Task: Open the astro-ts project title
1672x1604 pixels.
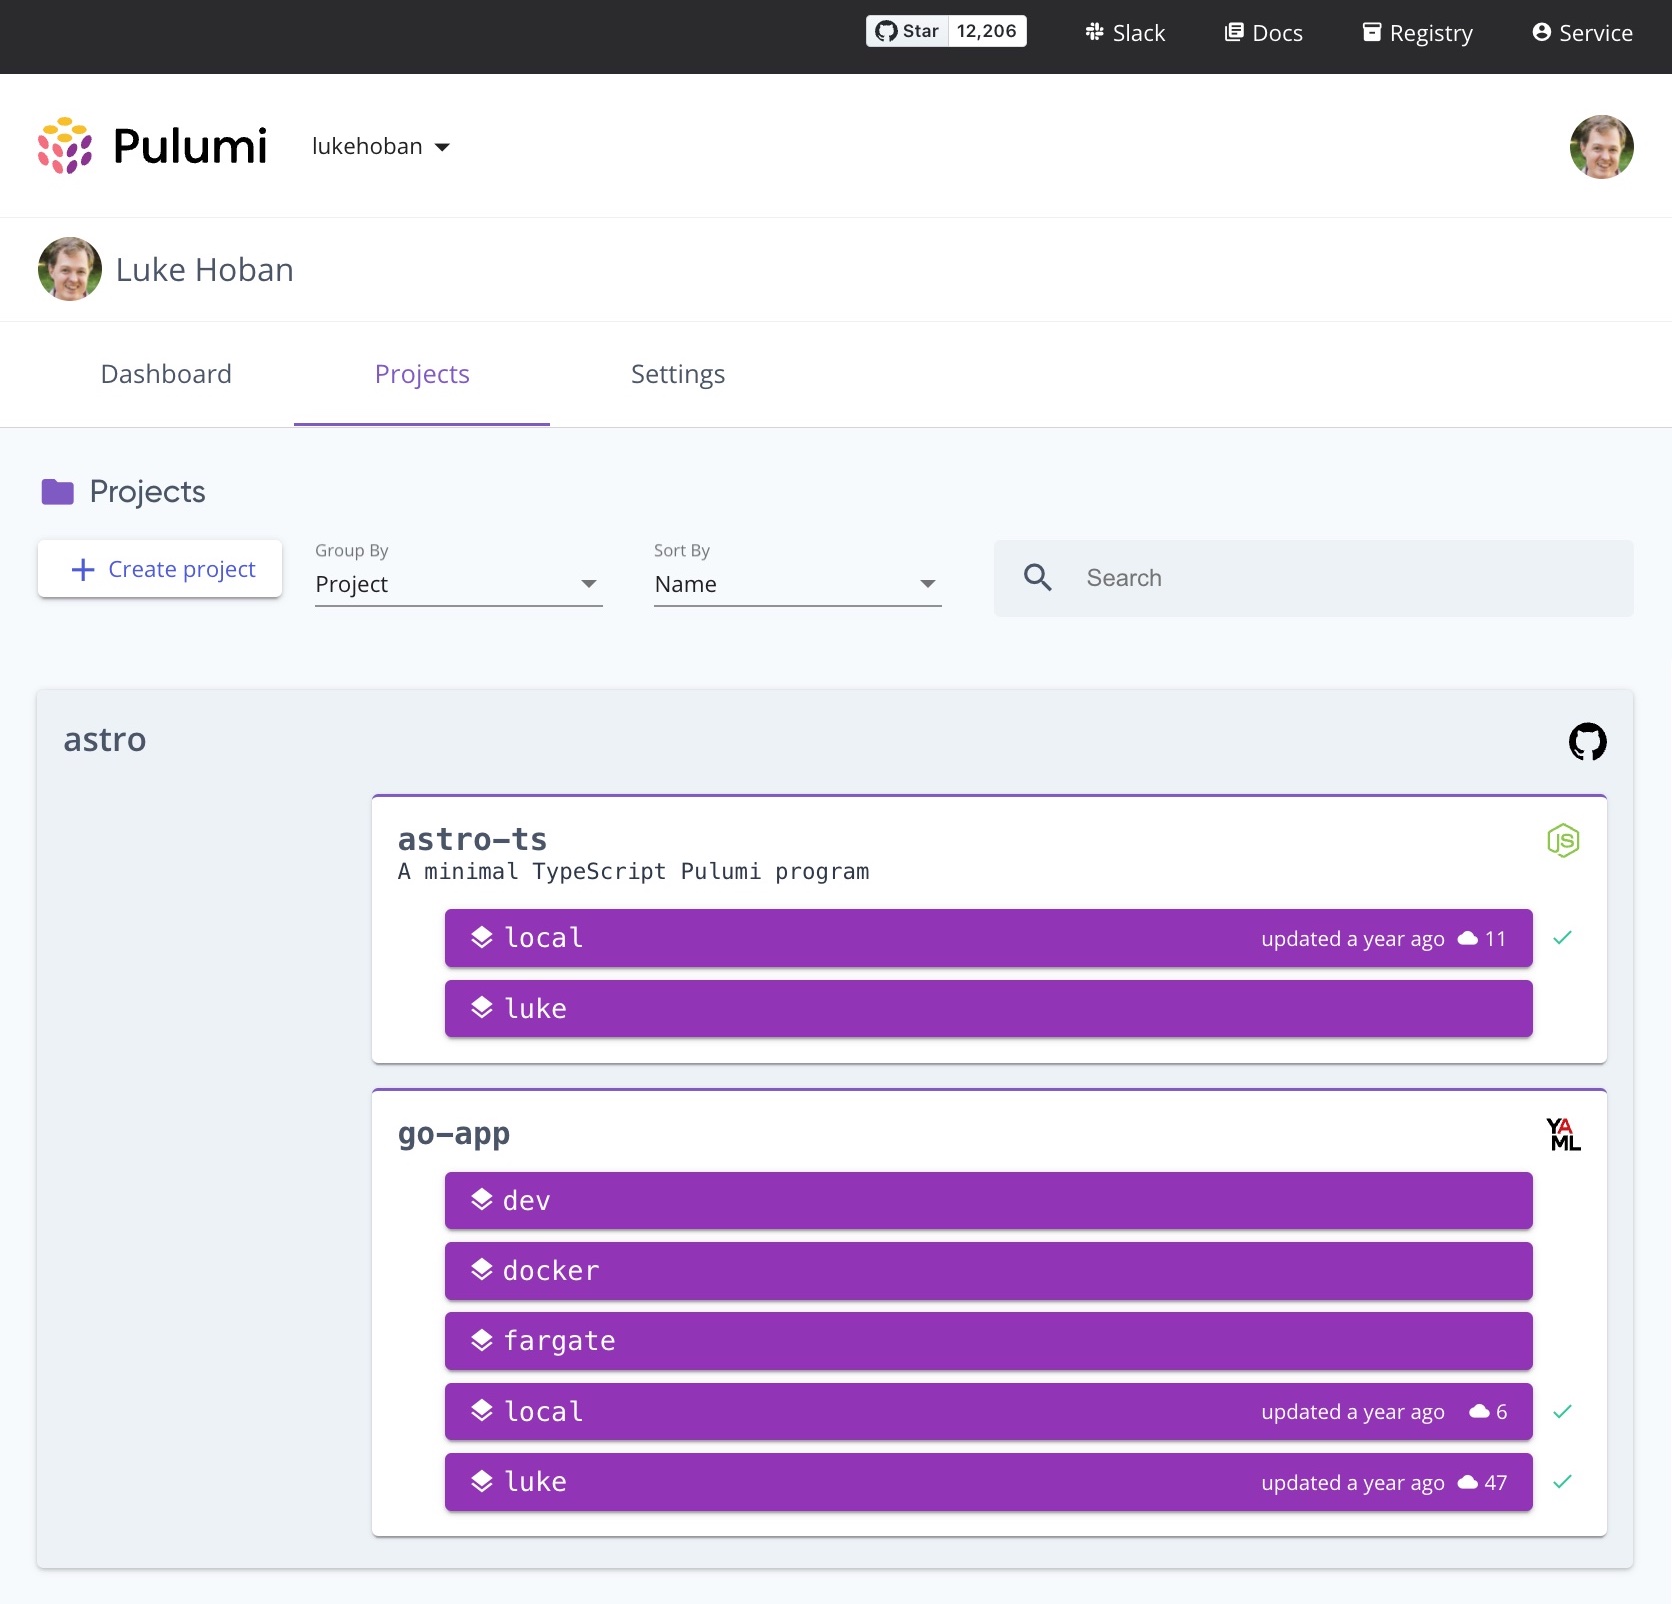Action: pos(473,839)
